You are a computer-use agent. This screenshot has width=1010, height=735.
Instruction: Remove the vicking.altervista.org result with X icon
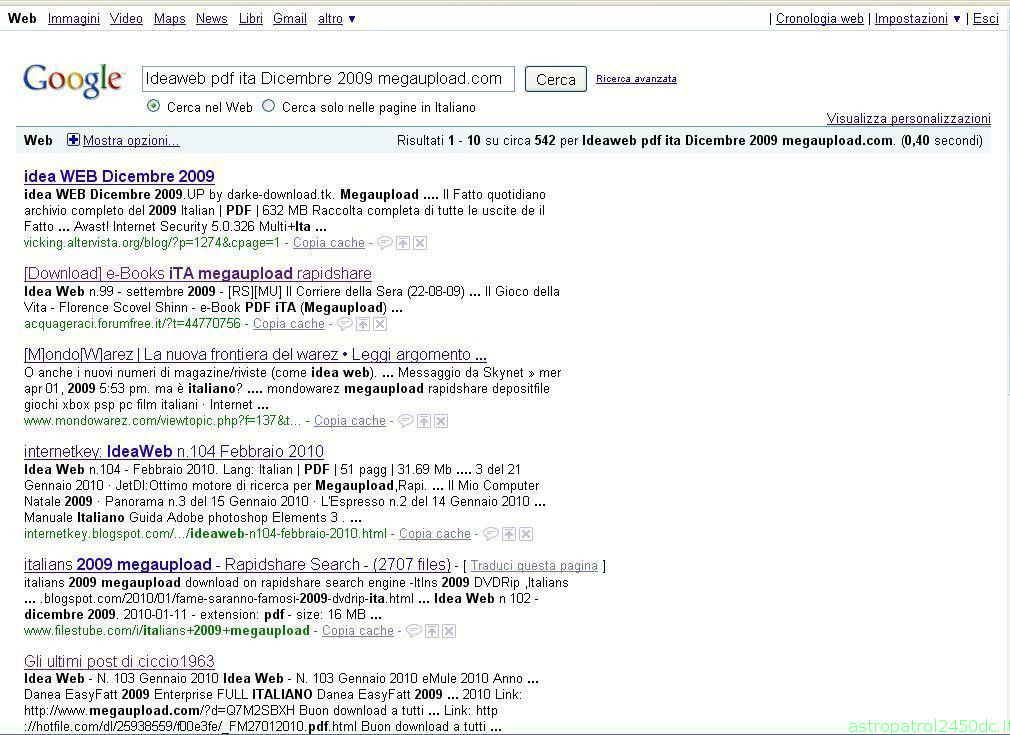tap(420, 243)
